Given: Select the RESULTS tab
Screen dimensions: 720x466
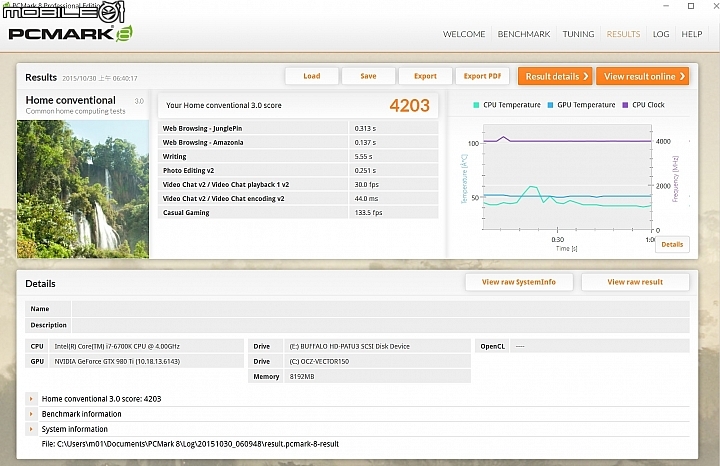Looking at the screenshot, I should [623, 34].
